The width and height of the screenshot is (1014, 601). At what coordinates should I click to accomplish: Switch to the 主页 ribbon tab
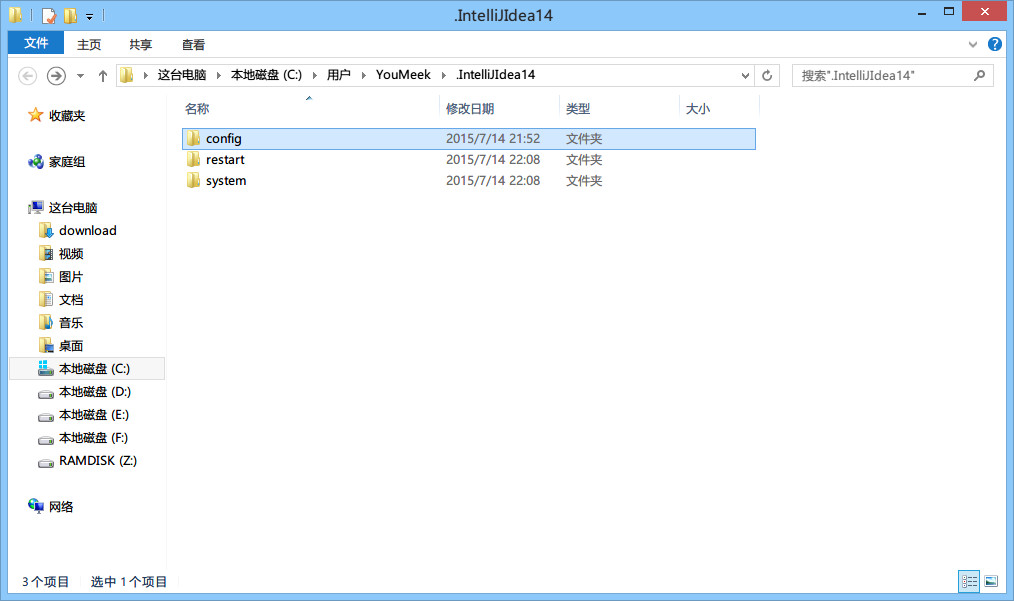[x=88, y=44]
